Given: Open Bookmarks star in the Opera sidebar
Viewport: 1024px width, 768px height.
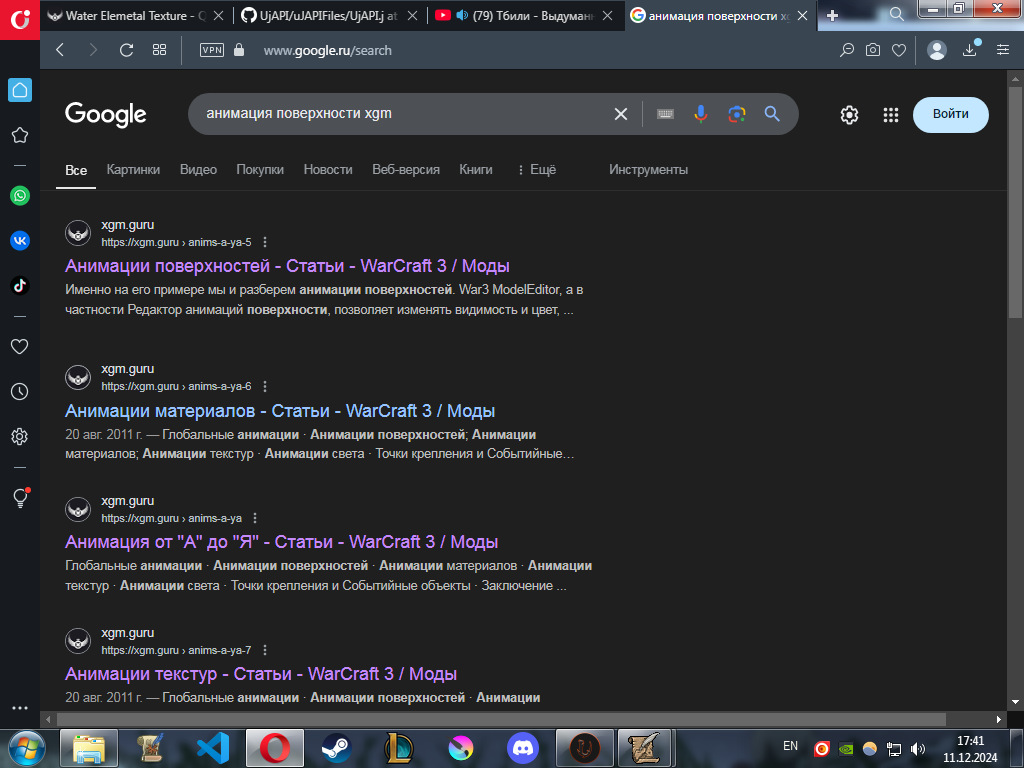Looking at the screenshot, I should (x=20, y=135).
